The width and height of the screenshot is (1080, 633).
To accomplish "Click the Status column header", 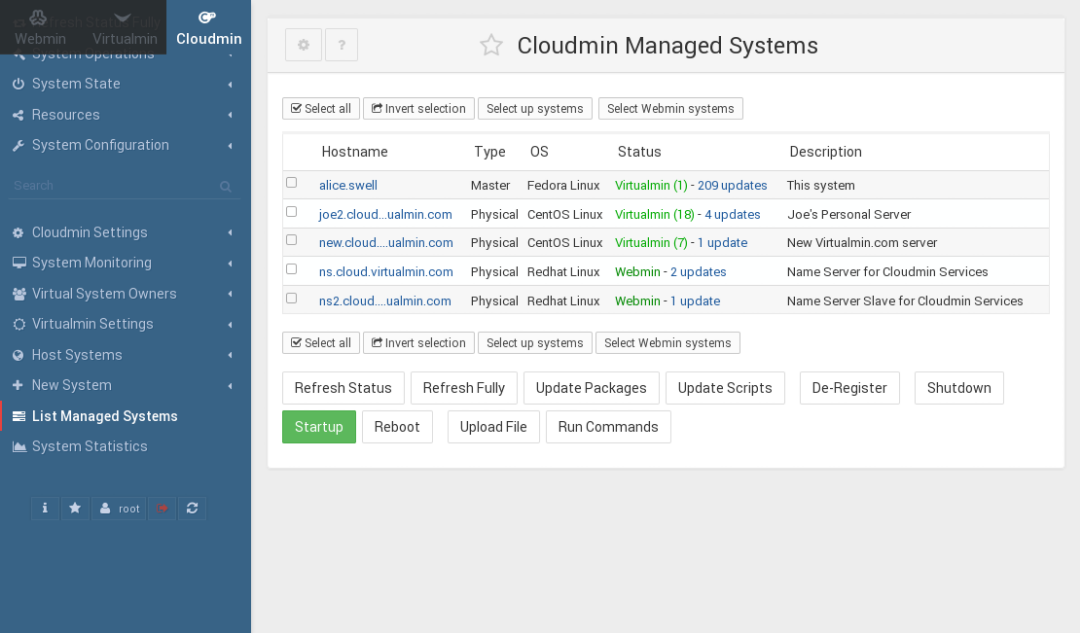I will (x=639, y=152).
